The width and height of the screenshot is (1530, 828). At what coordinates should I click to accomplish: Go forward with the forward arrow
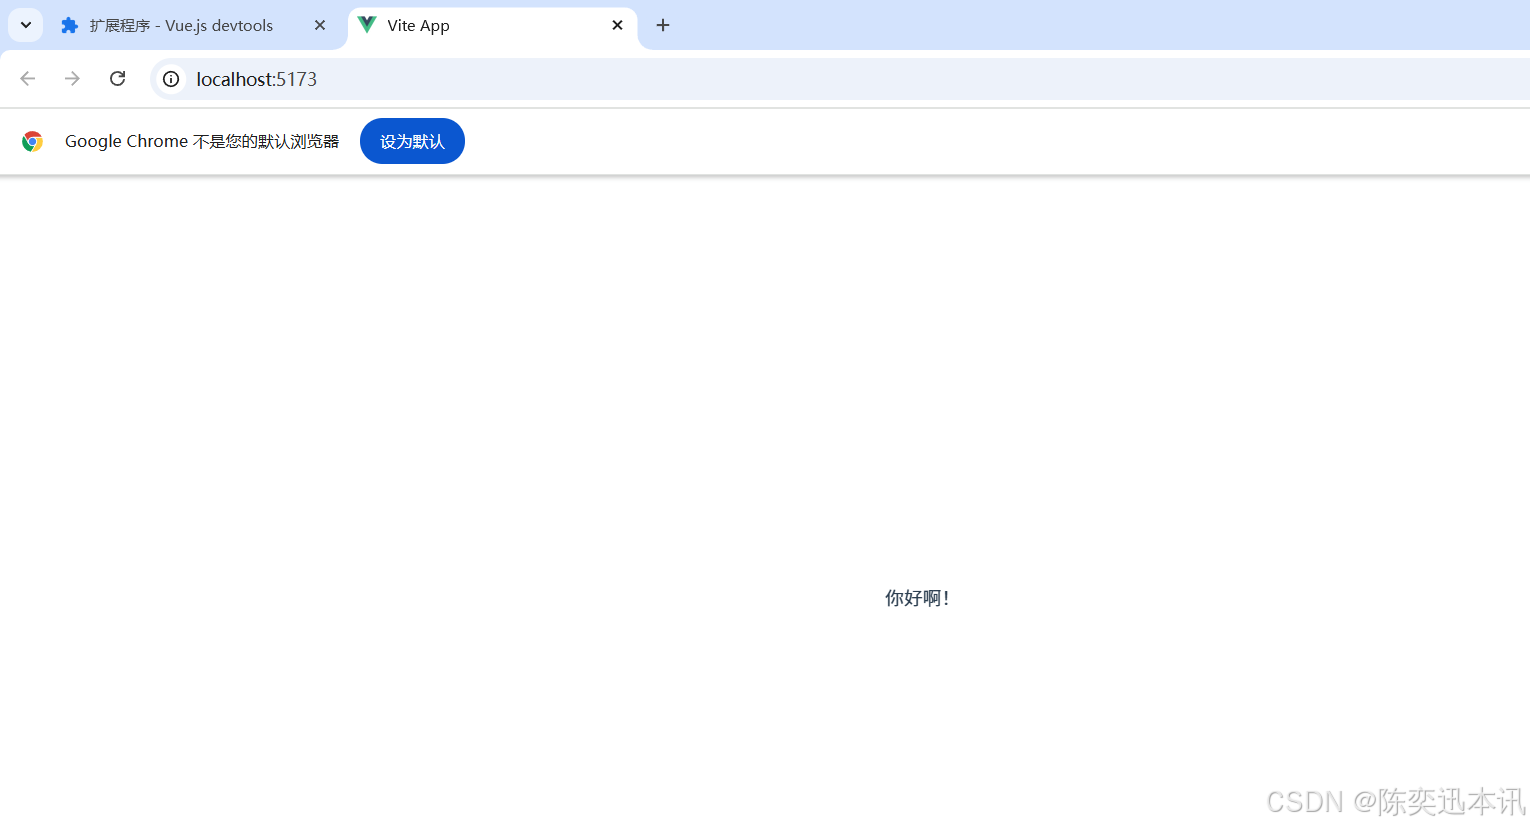72,79
